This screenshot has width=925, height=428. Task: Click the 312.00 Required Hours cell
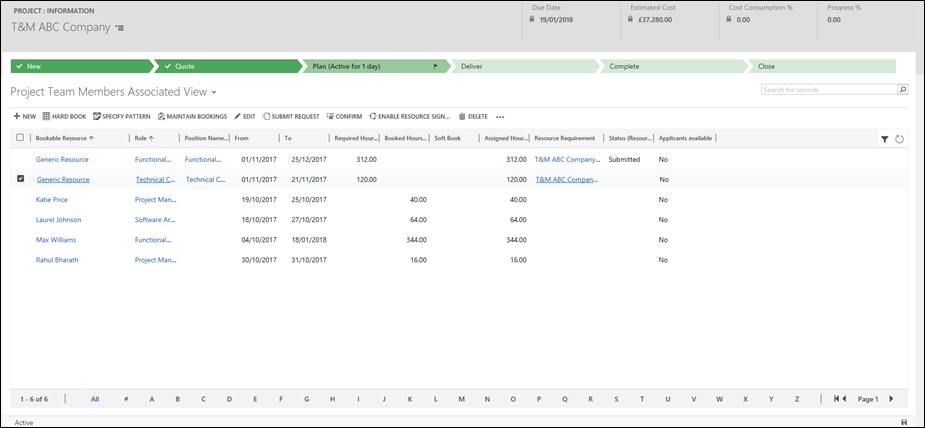[366, 159]
